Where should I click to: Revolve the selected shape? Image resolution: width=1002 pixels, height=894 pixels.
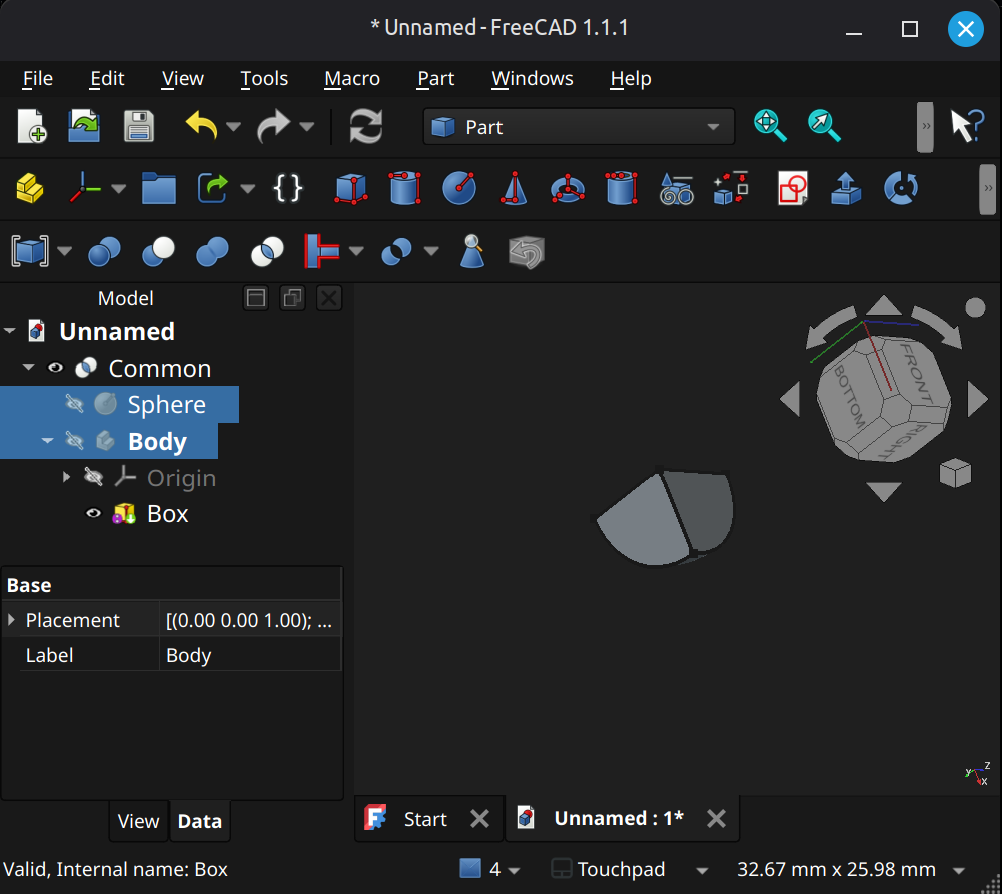tap(901, 189)
